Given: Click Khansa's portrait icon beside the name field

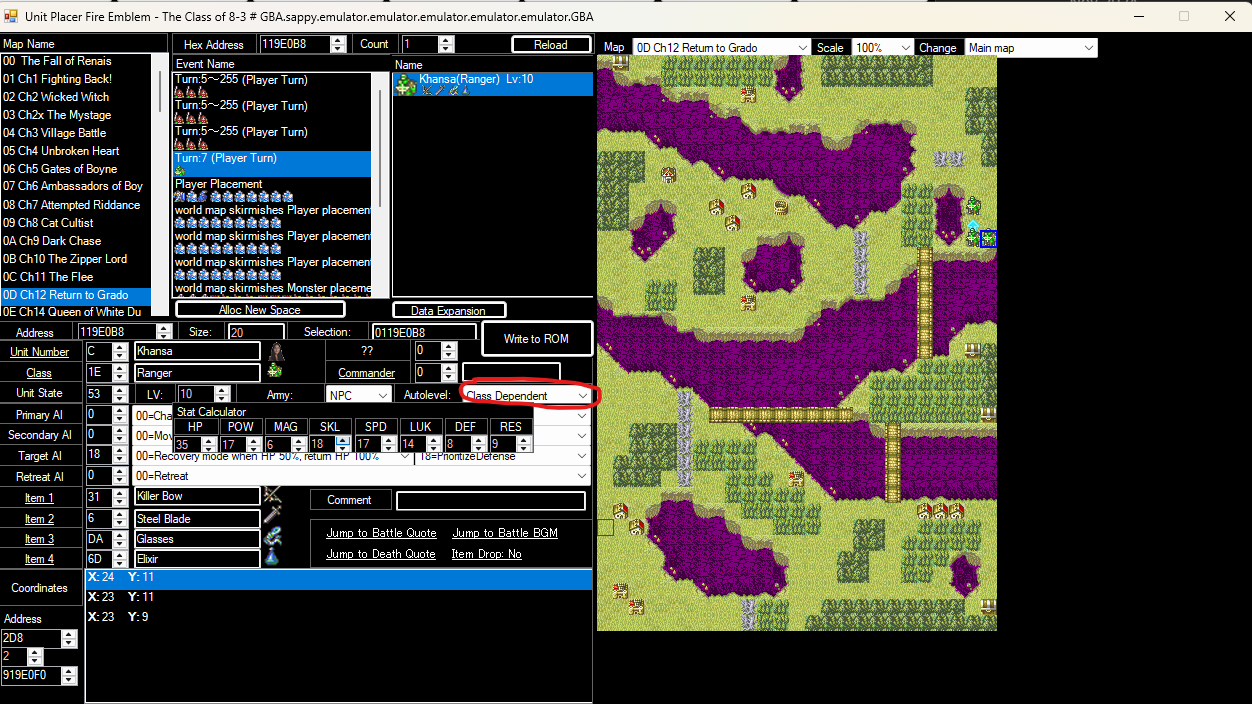Looking at the screenshot, I should pos(277,351).
